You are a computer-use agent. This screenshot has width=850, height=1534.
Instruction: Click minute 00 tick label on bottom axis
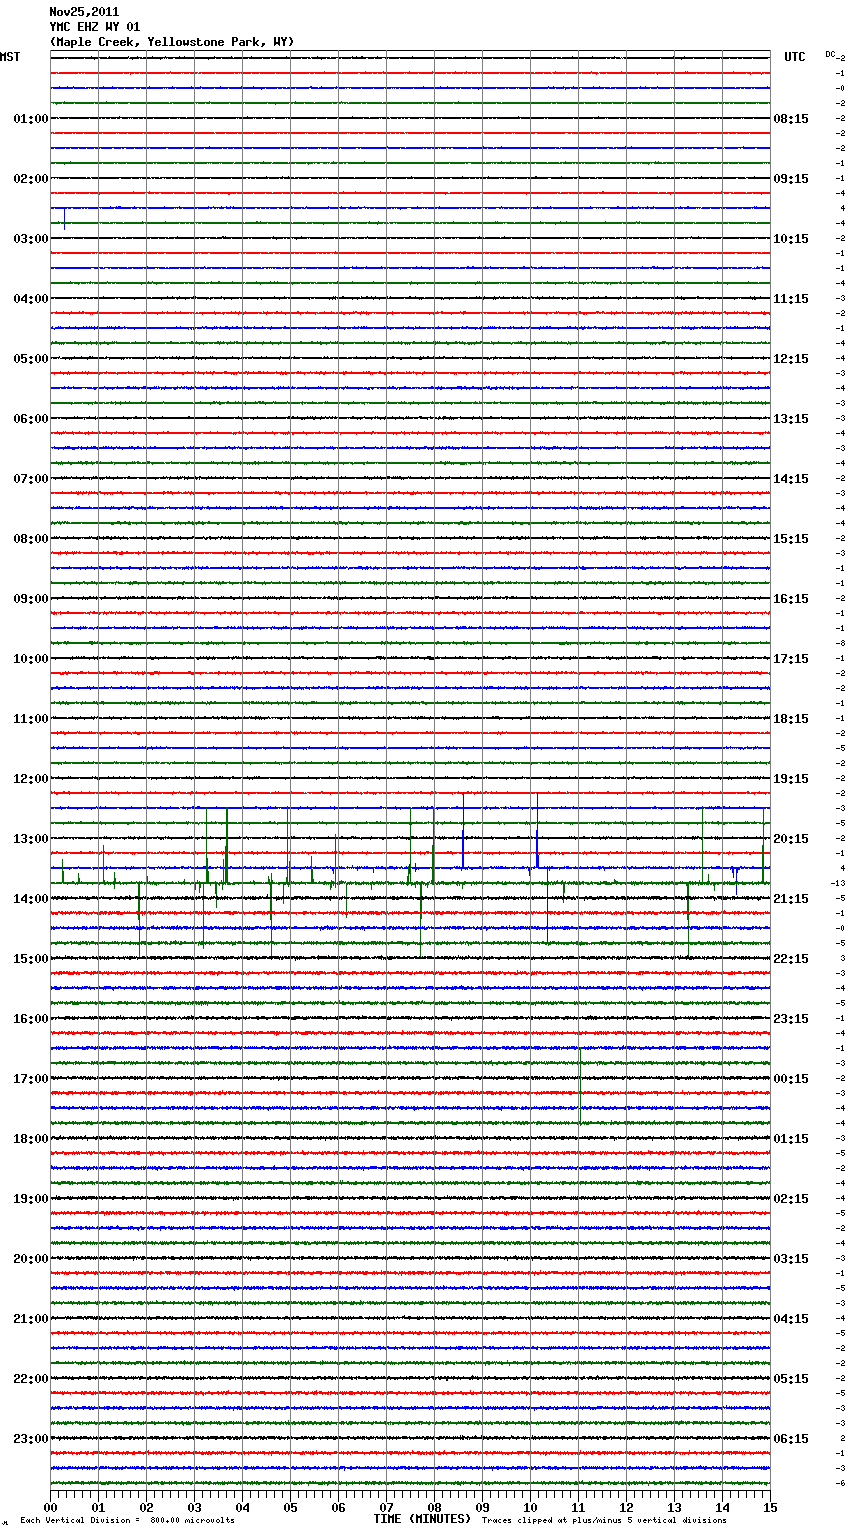click(51, 1507)
